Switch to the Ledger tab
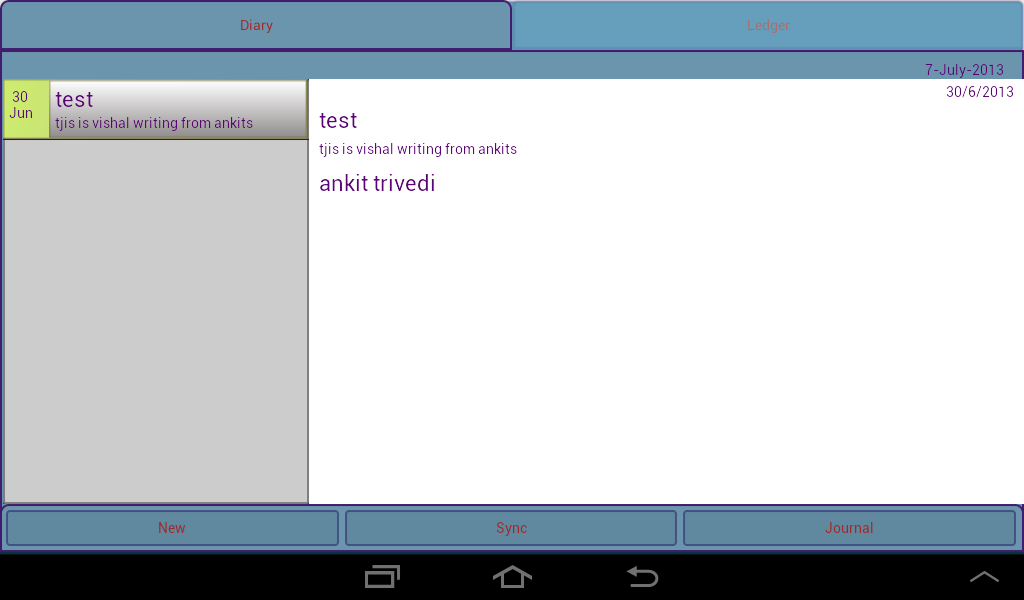1024x600 pixels. 767,25
